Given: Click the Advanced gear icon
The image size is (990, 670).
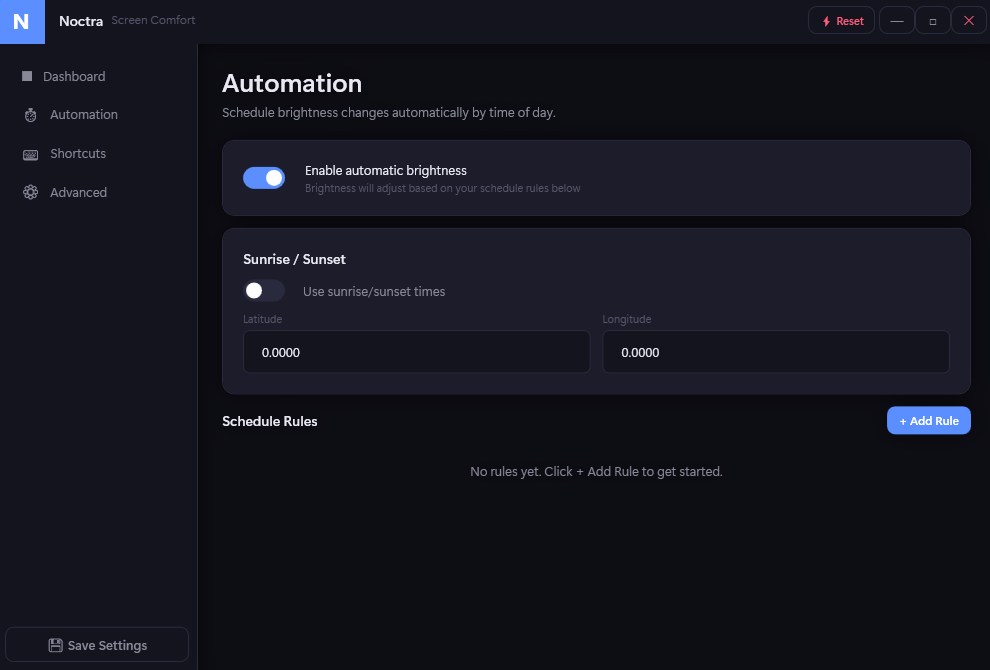Looking at the screenshot, I should 31,192.
